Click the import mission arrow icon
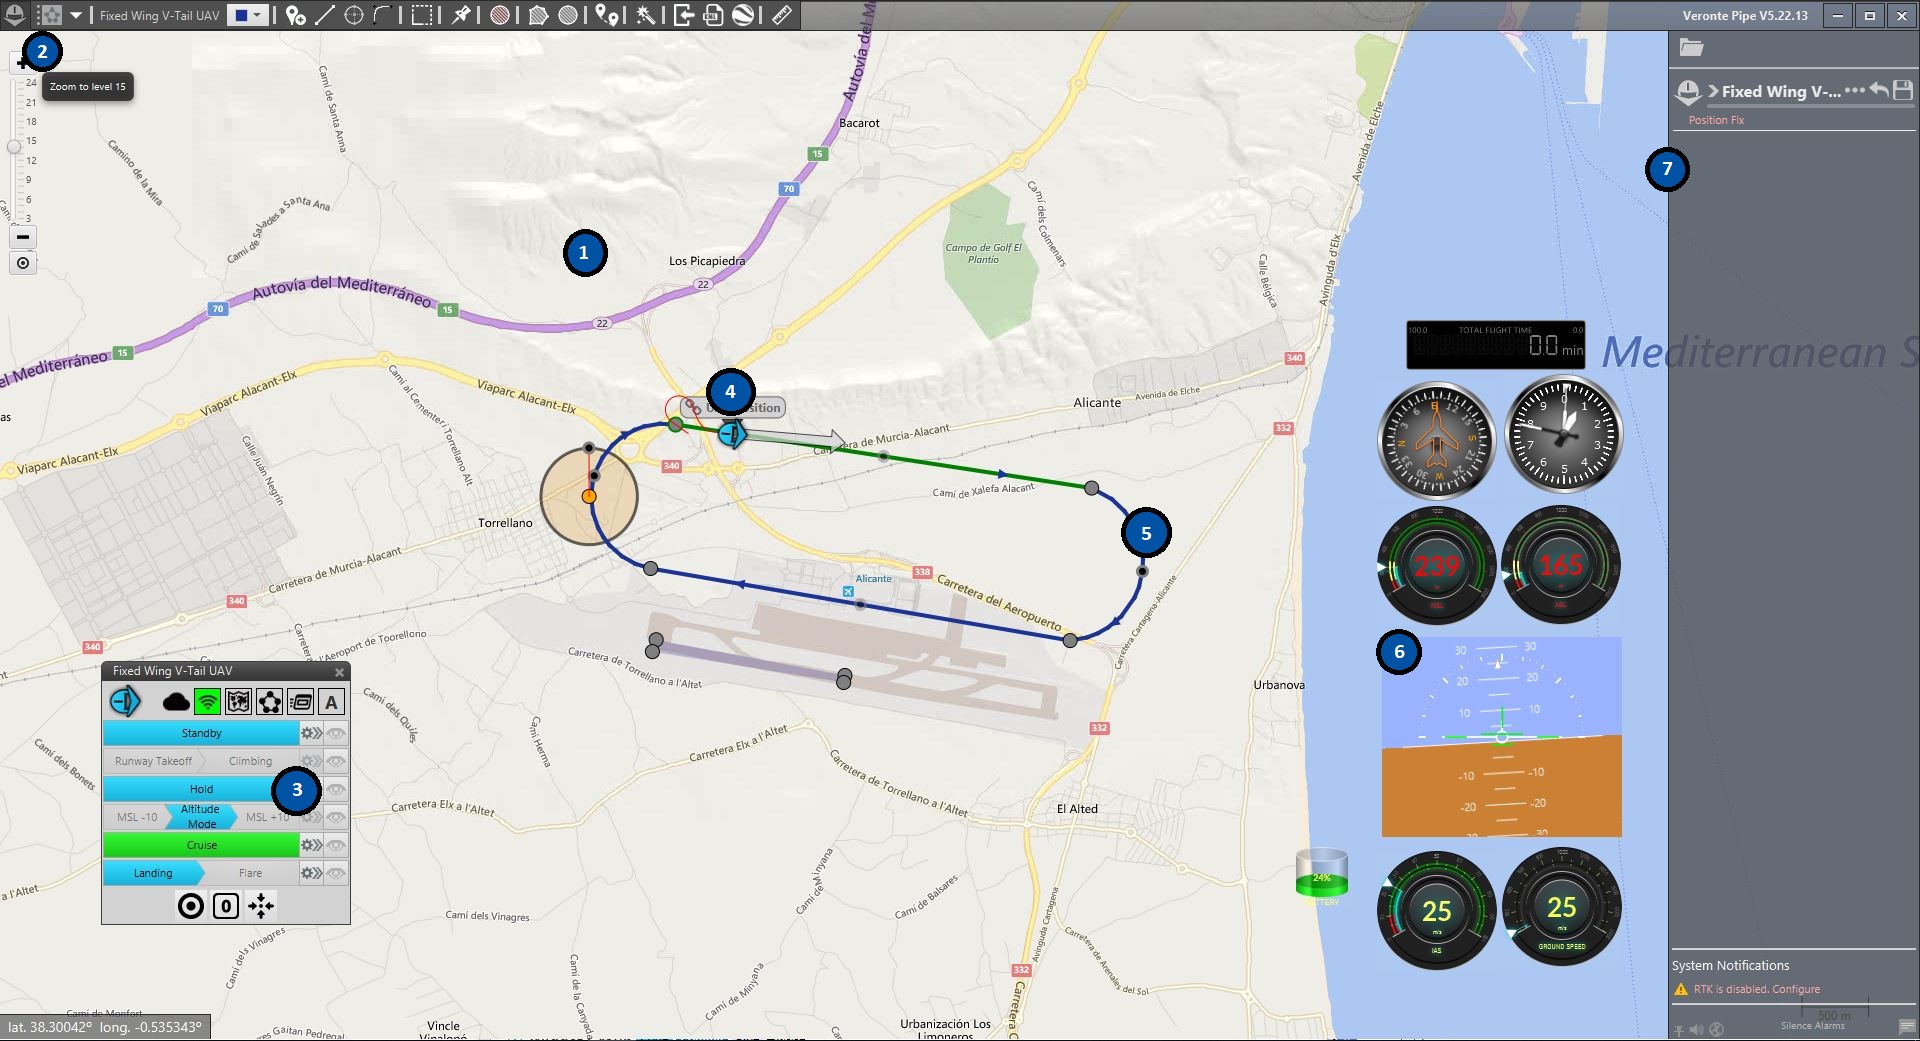Screen dimensions: 1920x1041 pos(683,15)
